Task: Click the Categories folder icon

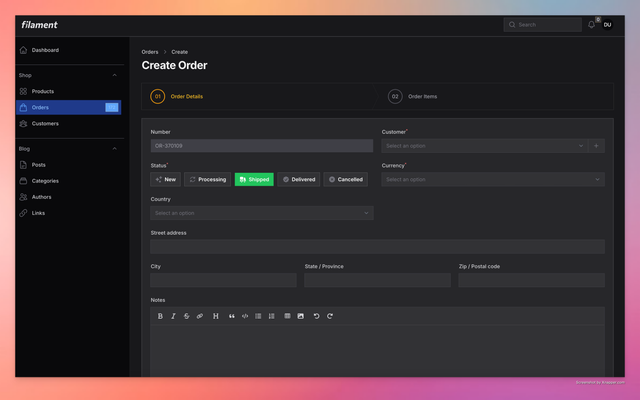Action: 23,181
